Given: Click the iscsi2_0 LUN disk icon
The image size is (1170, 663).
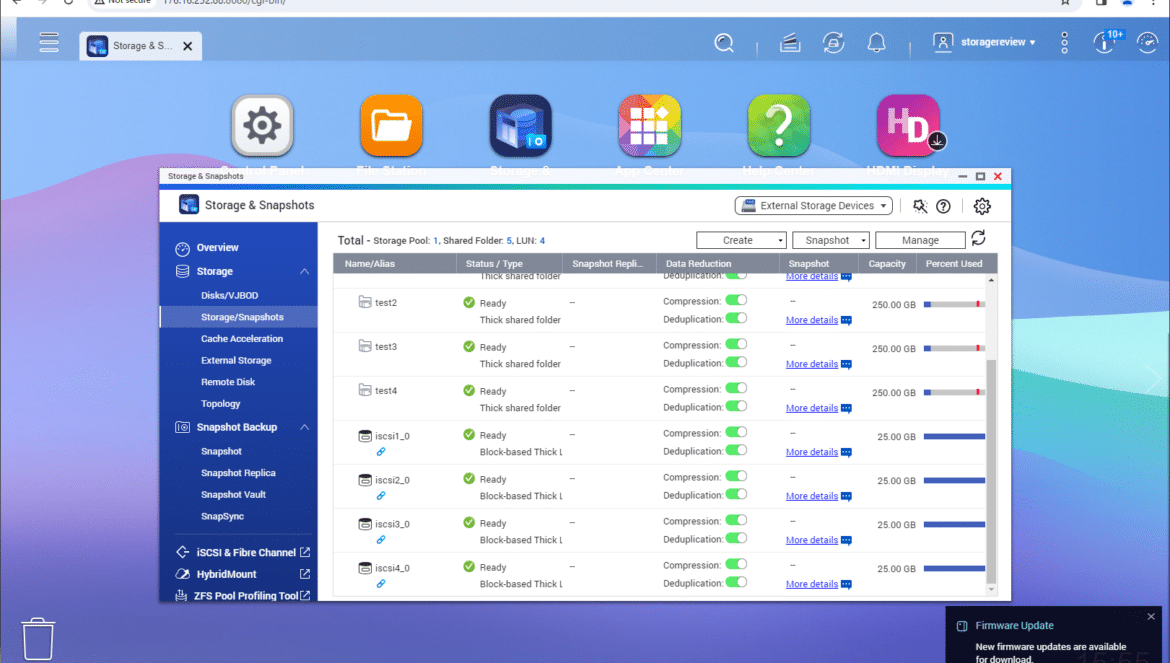Looking at the screenshot, I should pos(365,480).
